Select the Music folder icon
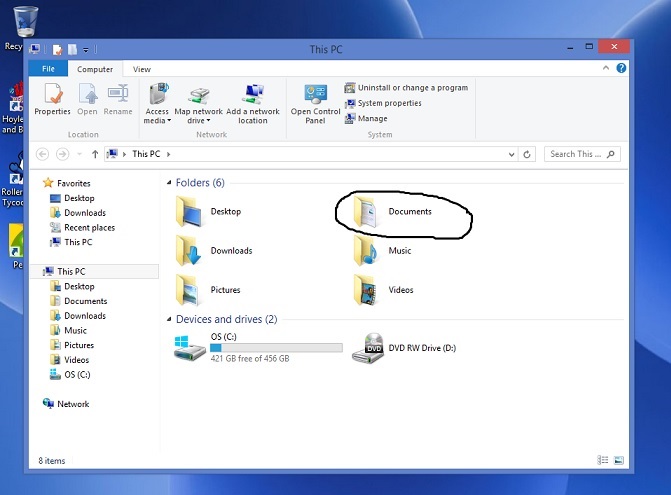The height and width of the screenshot is (495, 671). click(x=366, y=251)
